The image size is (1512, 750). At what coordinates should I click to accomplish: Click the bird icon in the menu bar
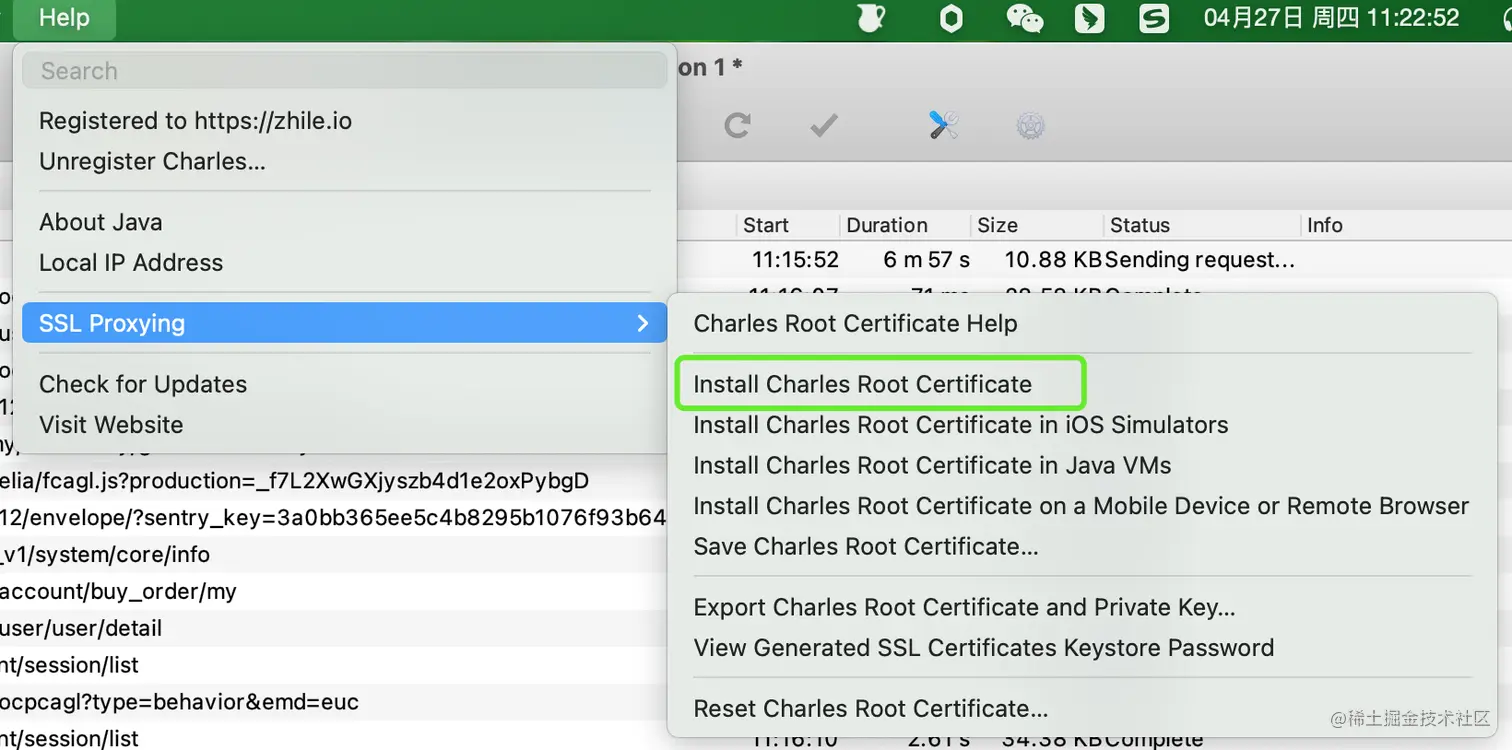(1090, 18)
